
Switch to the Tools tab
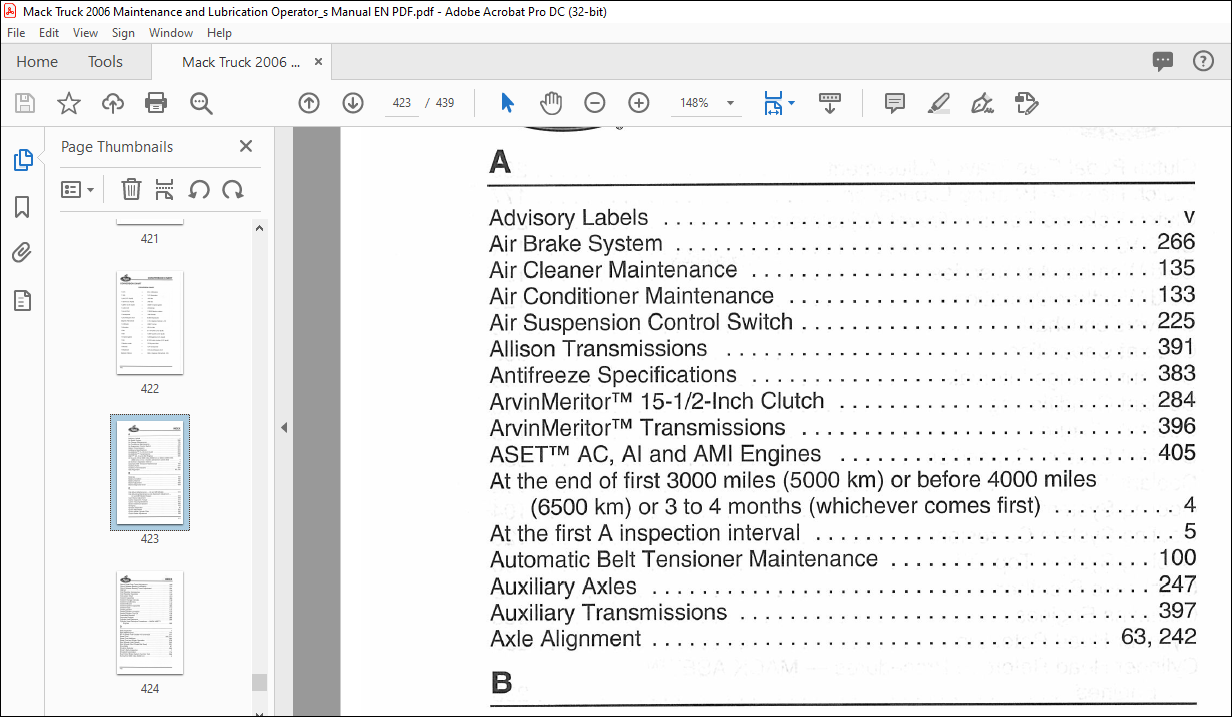(105, 61)
